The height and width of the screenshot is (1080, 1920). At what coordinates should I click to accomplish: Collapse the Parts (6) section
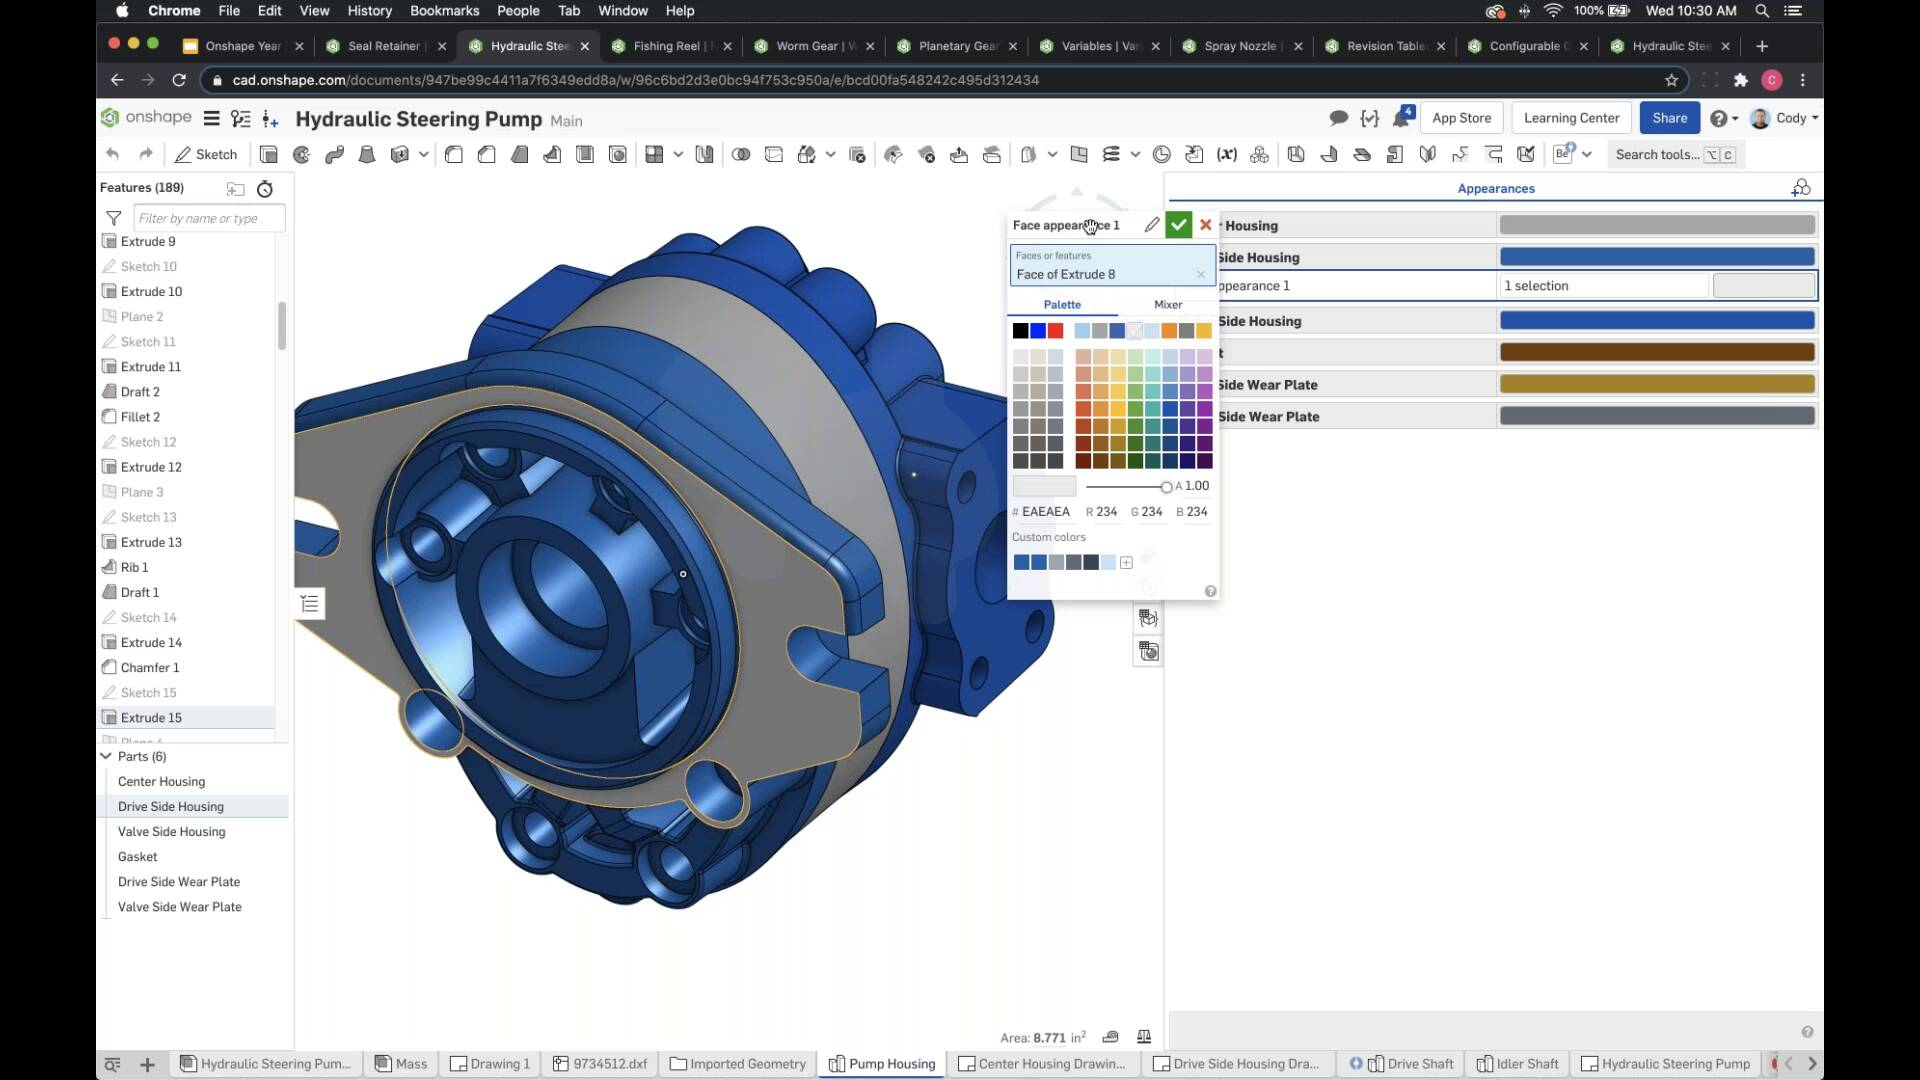pos(105,756)
